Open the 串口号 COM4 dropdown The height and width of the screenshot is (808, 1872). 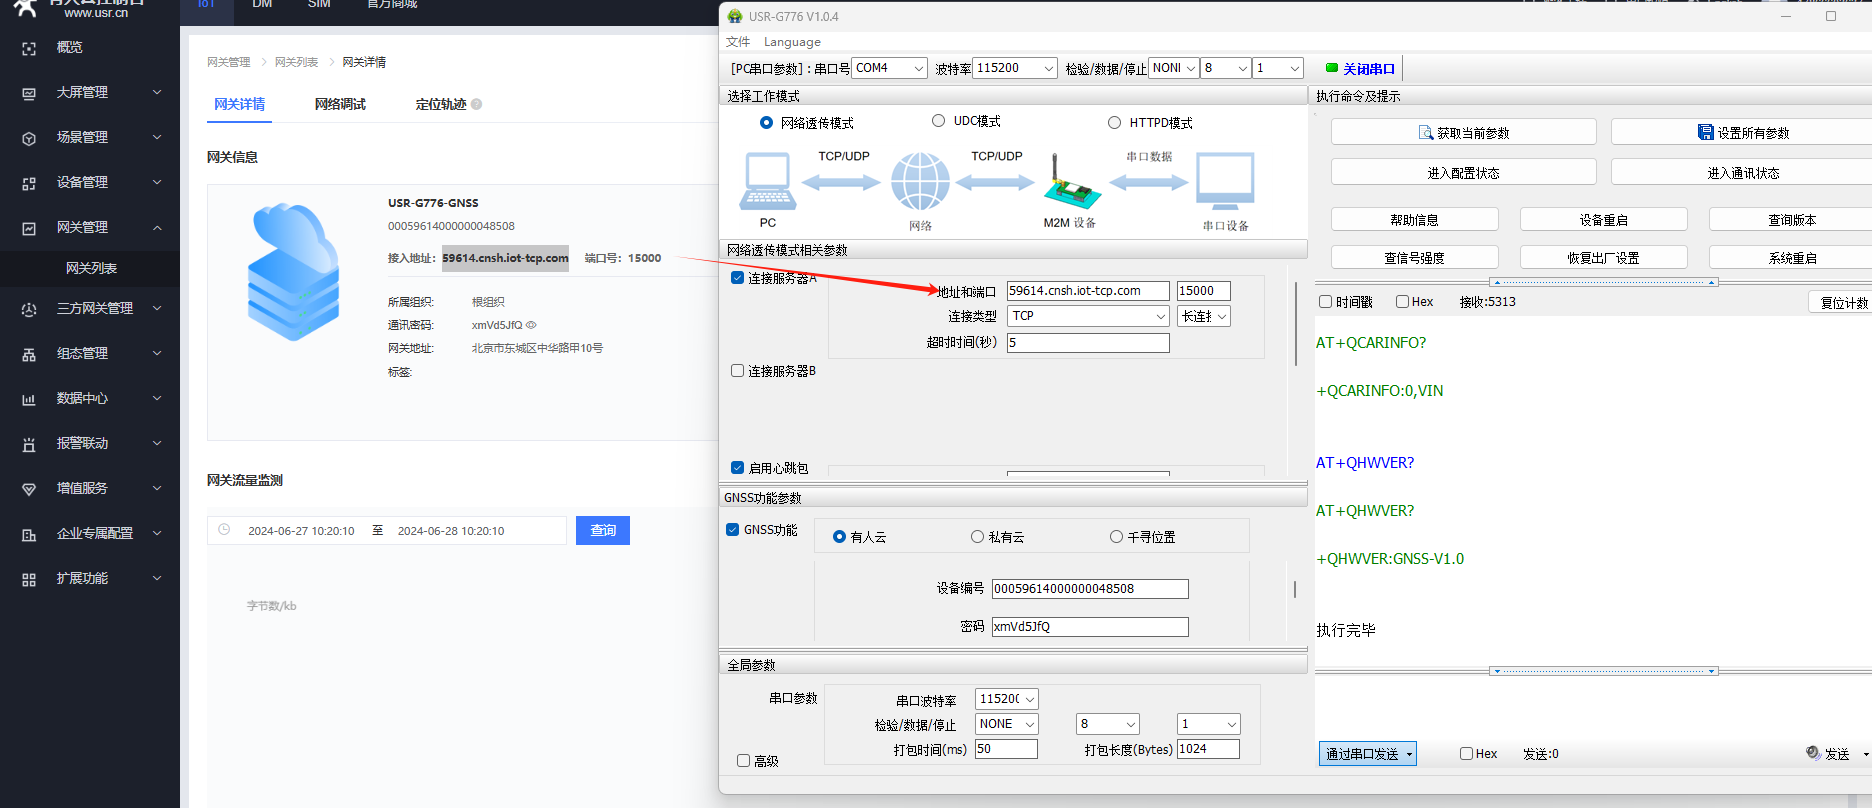click(890, 68)
